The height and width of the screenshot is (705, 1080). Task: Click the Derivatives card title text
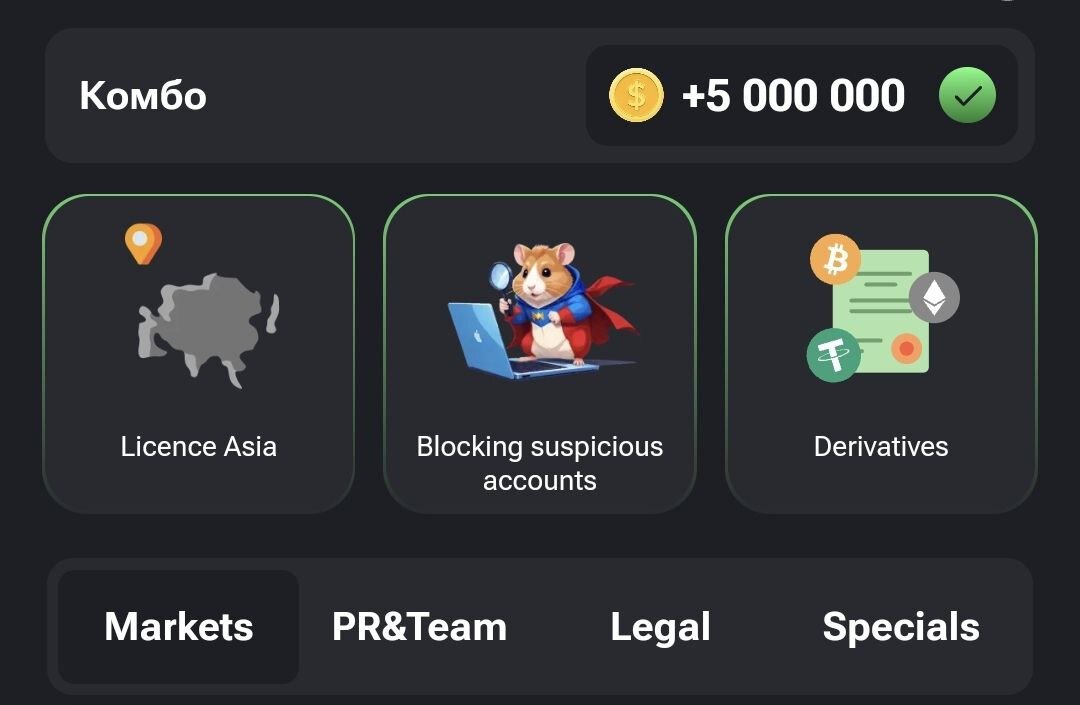881,446
